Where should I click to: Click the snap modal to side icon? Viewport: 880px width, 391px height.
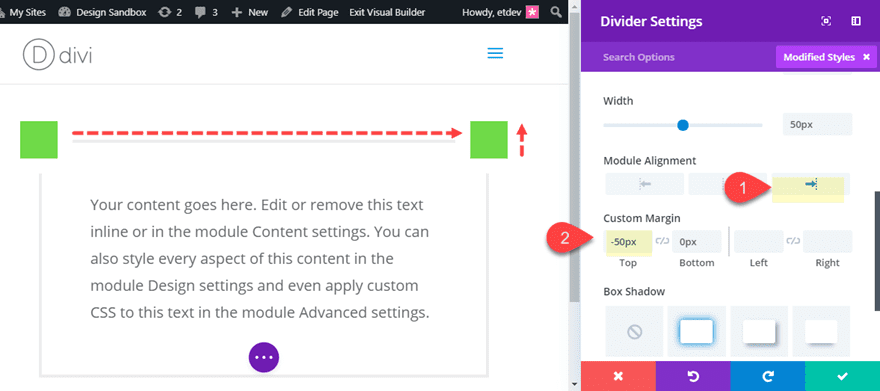click(x=856, y=21)
